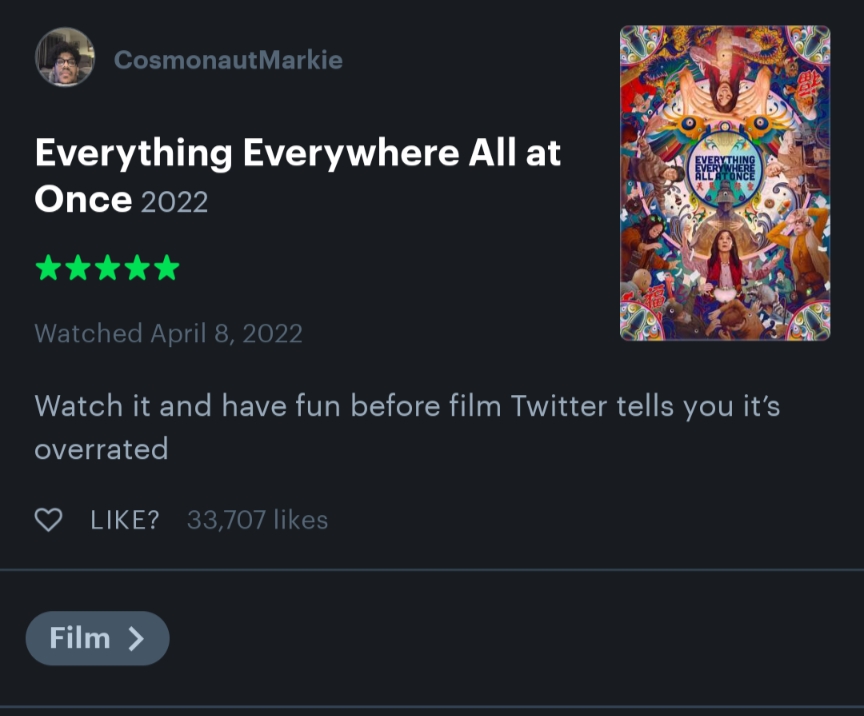The image size is (864, 716).
Task: Toggle the heart like icon
Action: click(48, 520)
